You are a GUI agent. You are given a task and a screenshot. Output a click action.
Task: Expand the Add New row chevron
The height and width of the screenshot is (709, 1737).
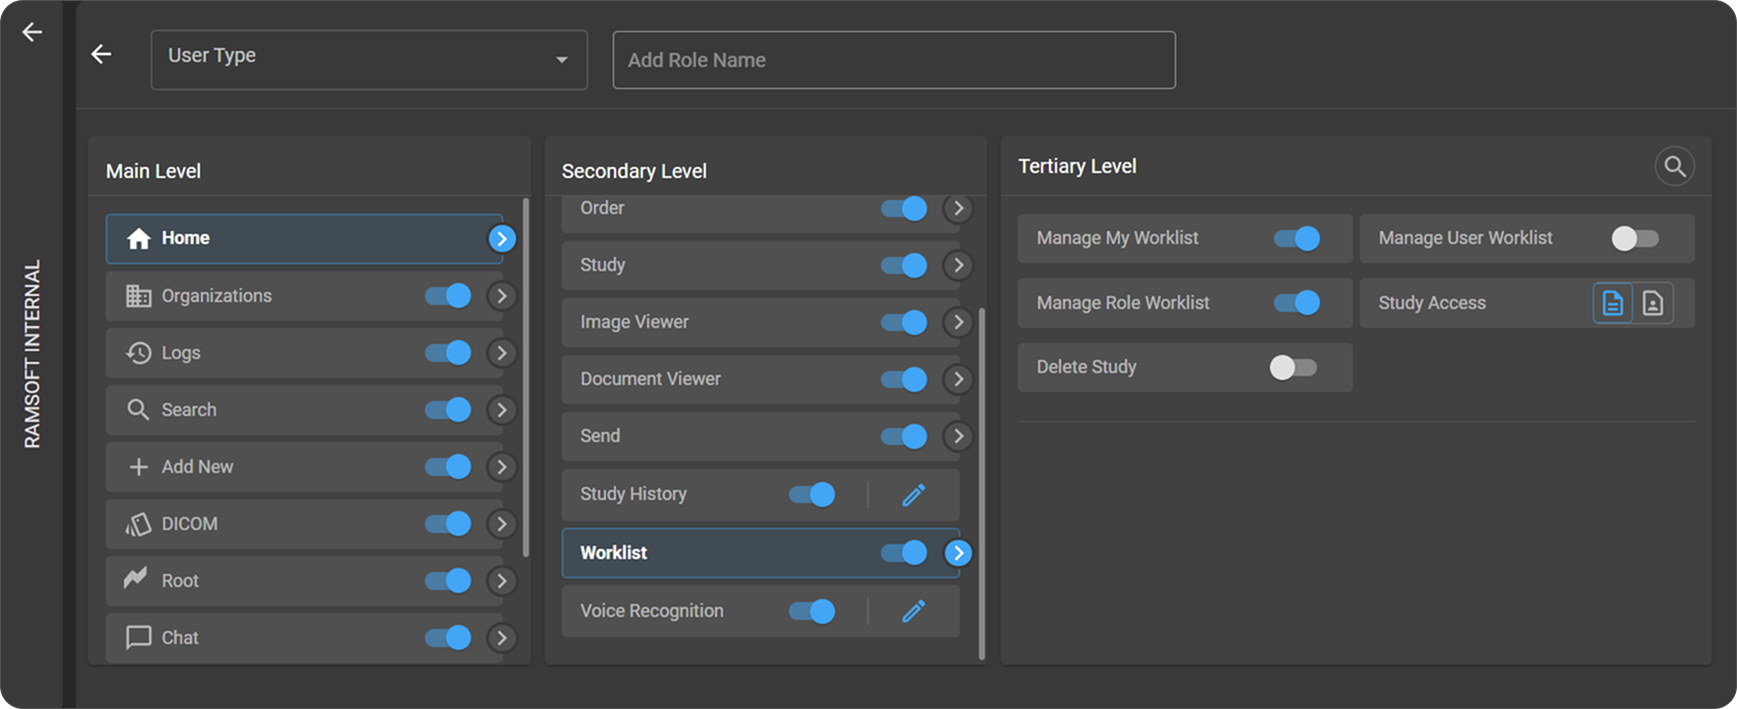(x=502, y=467)
